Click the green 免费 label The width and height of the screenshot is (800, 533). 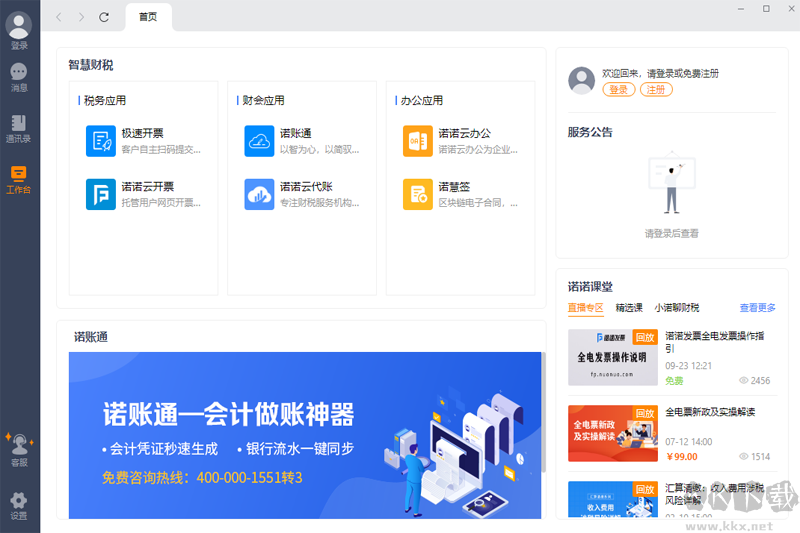(674, 380)
